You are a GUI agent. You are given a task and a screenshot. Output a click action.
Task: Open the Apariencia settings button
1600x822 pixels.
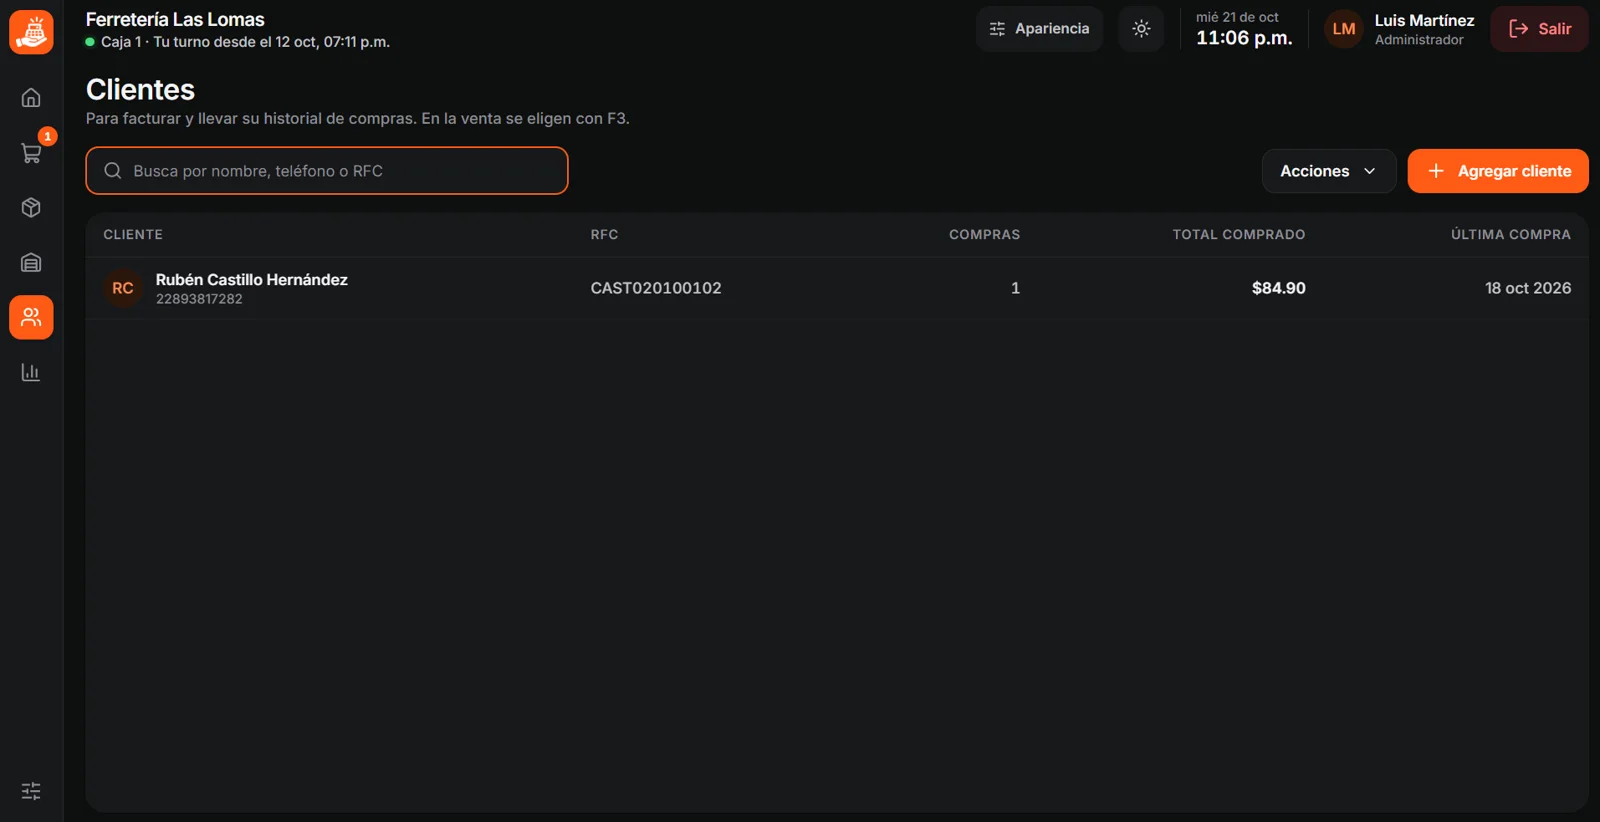pyautogui.click(x=1039, y=29)
